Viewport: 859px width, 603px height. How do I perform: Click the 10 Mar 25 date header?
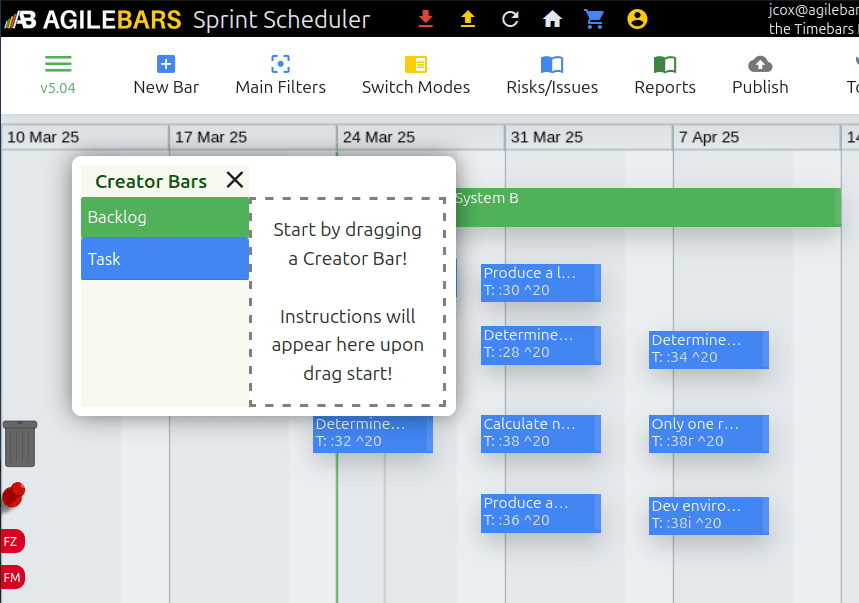click(43, 137)
